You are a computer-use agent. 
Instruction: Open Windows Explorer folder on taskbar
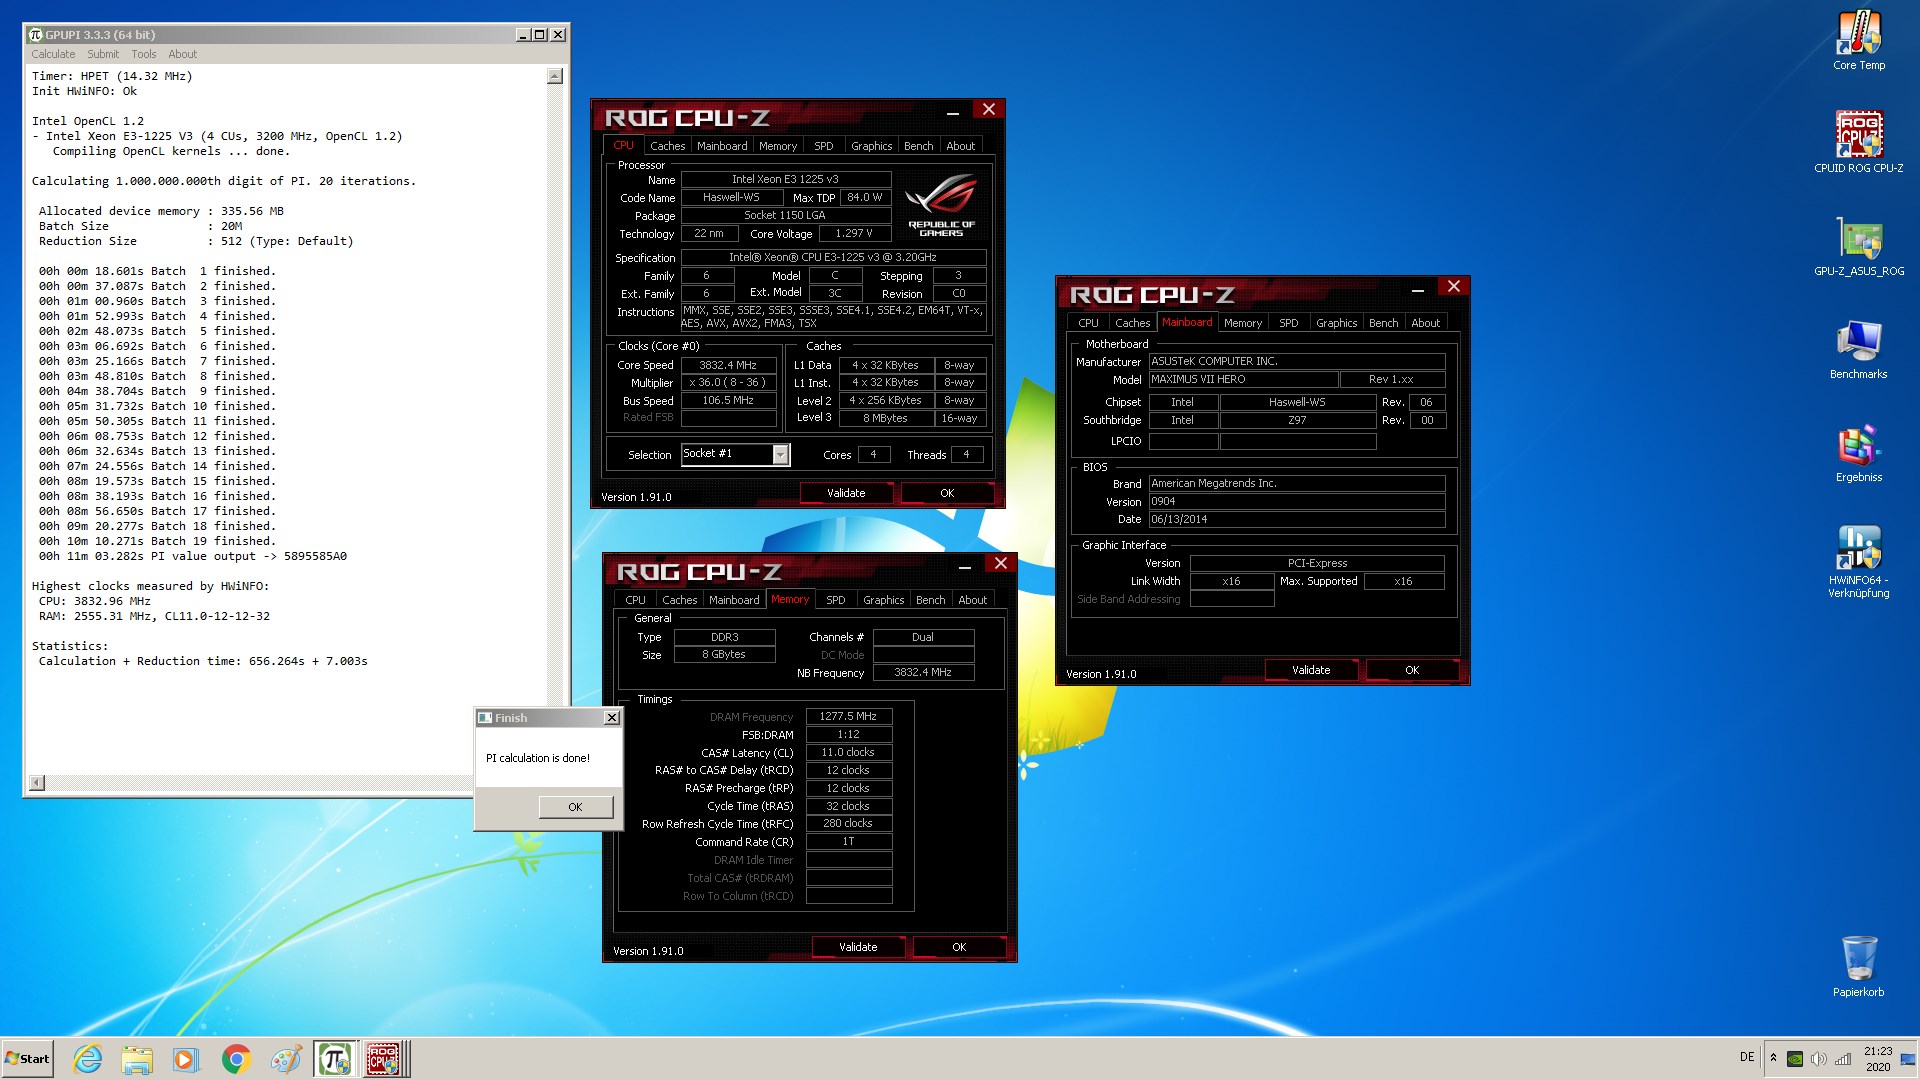(x=137, y=1059)
